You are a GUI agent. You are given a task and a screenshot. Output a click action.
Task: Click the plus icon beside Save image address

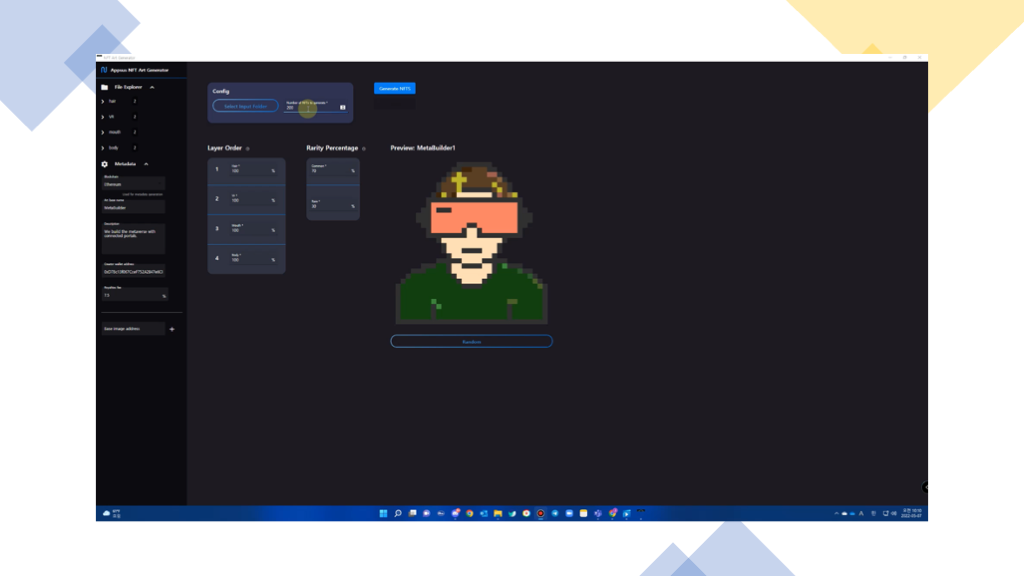pos(172,329)
